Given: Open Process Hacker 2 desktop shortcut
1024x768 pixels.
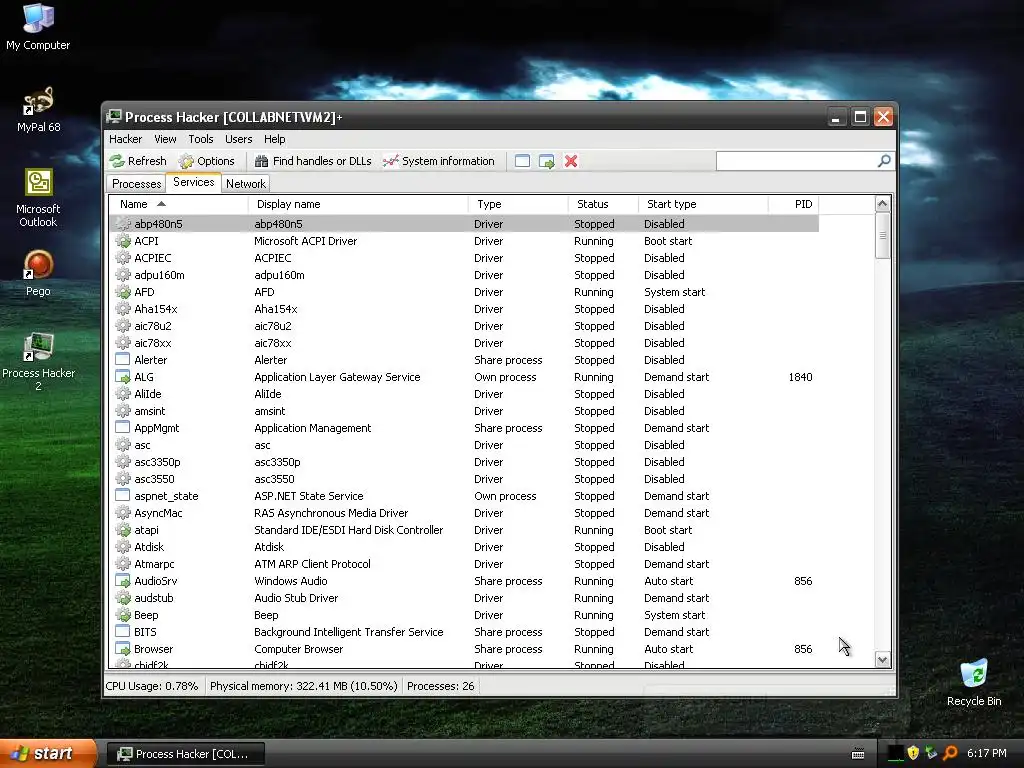Looking at the screenshot, I should (38, 362).
